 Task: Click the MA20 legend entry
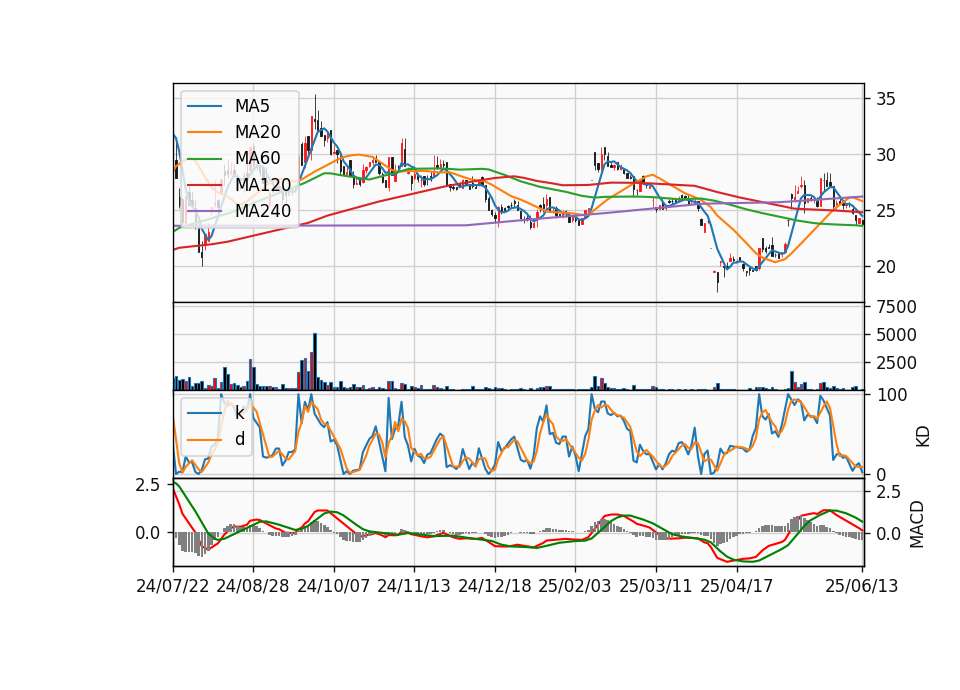tap(234, 132)
